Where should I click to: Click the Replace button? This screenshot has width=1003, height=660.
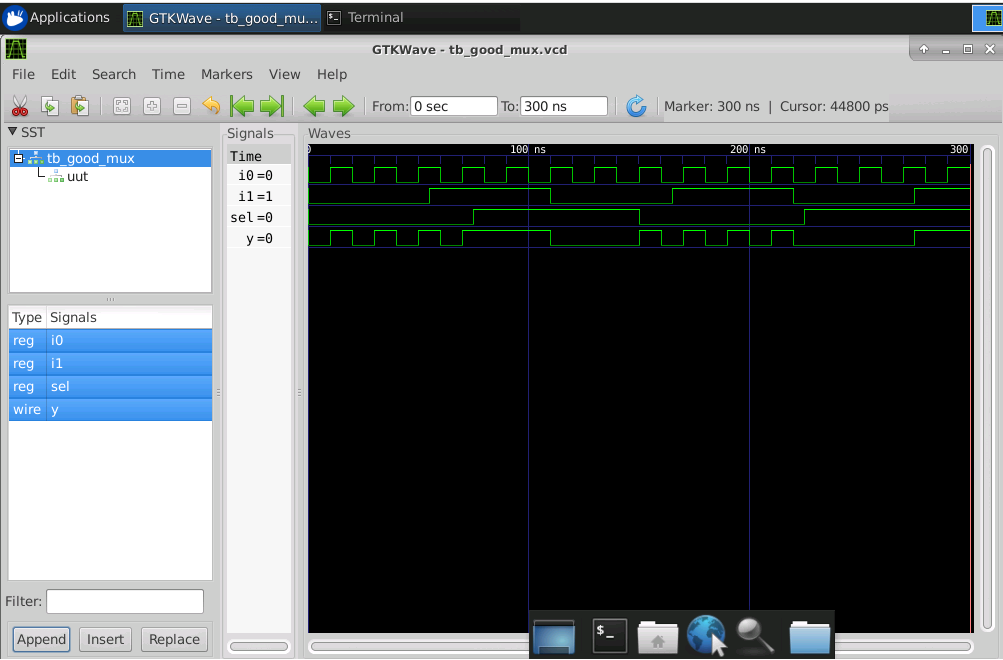(x=174, y=639)
